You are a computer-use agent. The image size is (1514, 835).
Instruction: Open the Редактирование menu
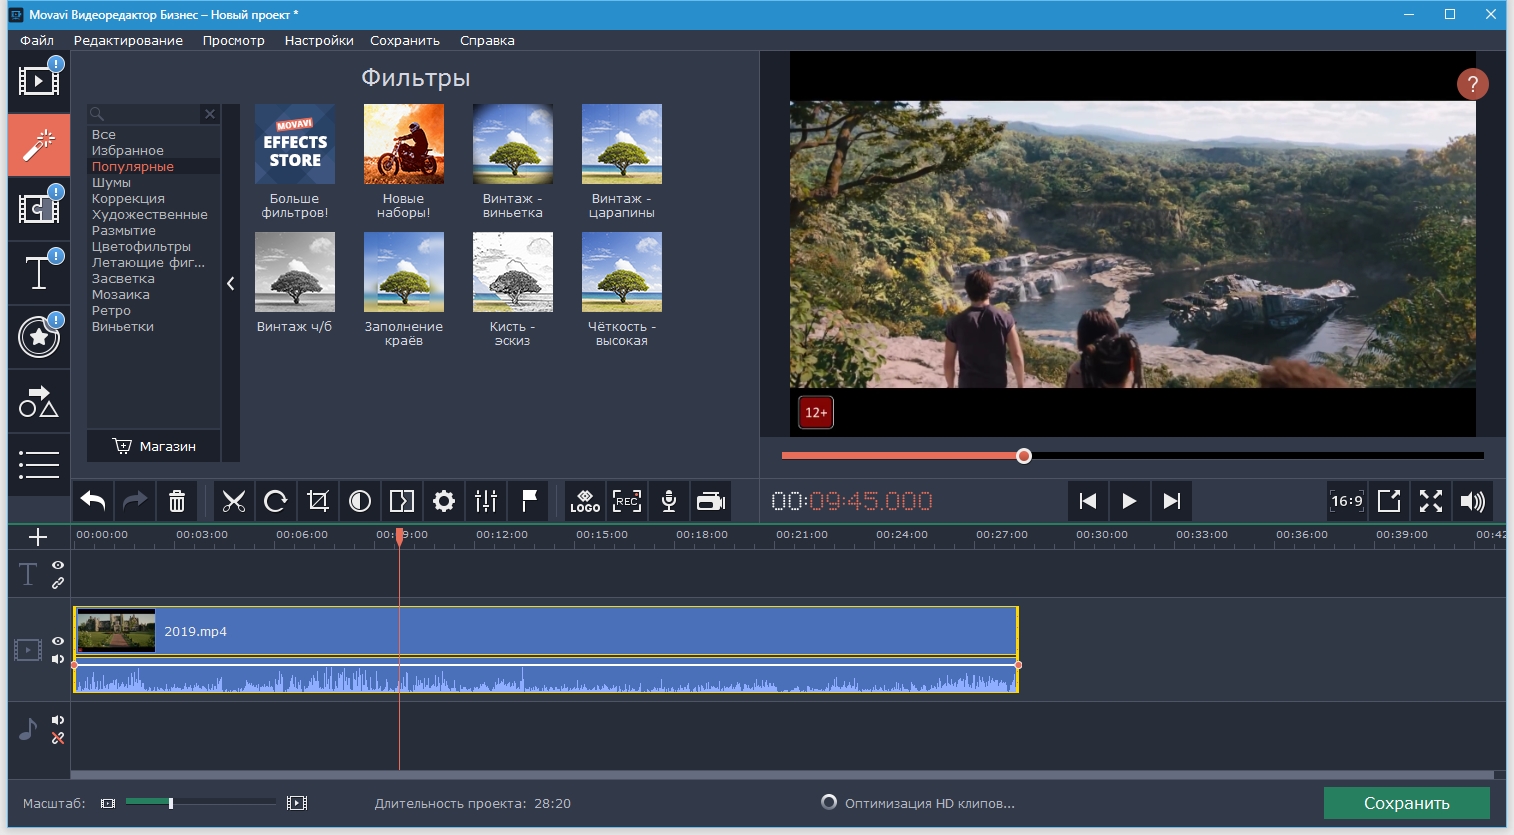(128, 41)
